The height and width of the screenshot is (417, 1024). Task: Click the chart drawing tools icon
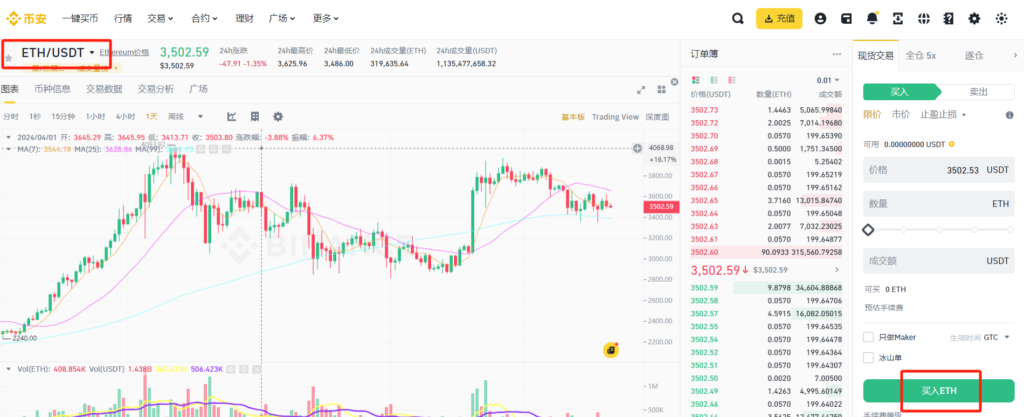click(x=231, y=116)
